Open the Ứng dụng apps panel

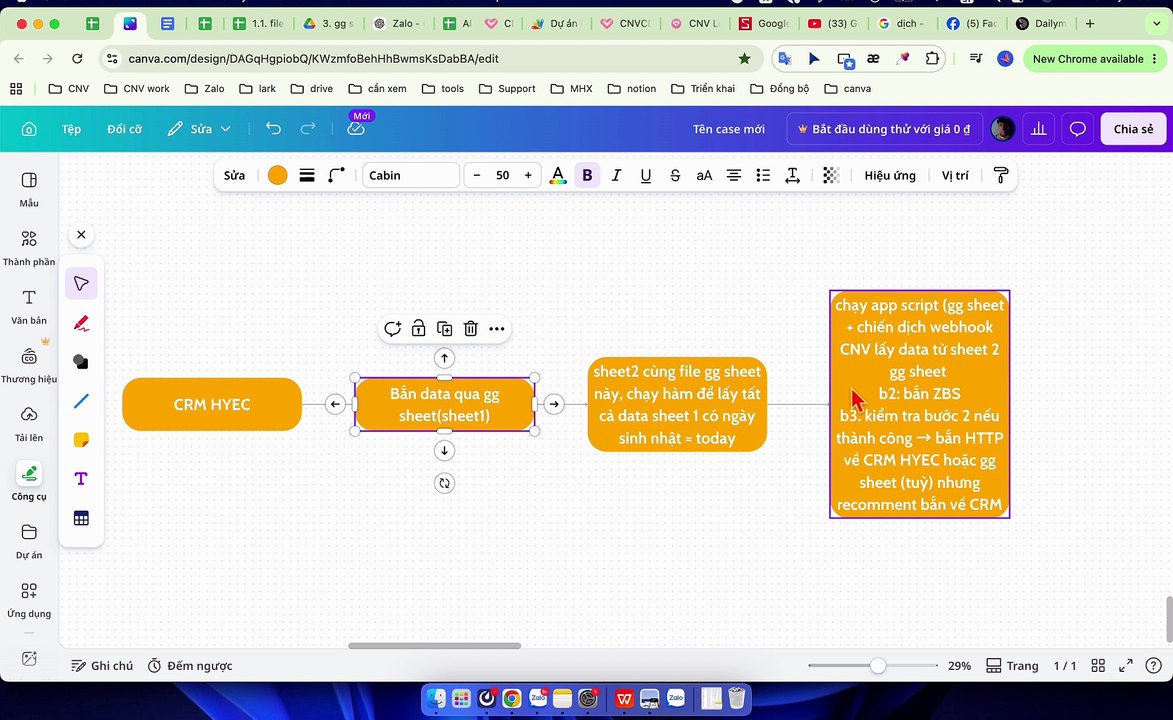[29, 600]
